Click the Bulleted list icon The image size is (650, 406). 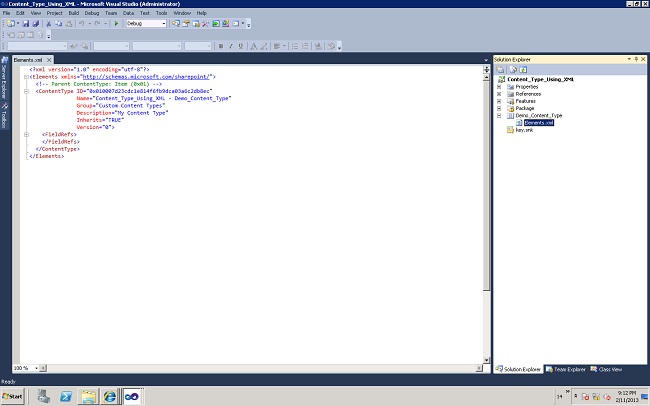295,46
